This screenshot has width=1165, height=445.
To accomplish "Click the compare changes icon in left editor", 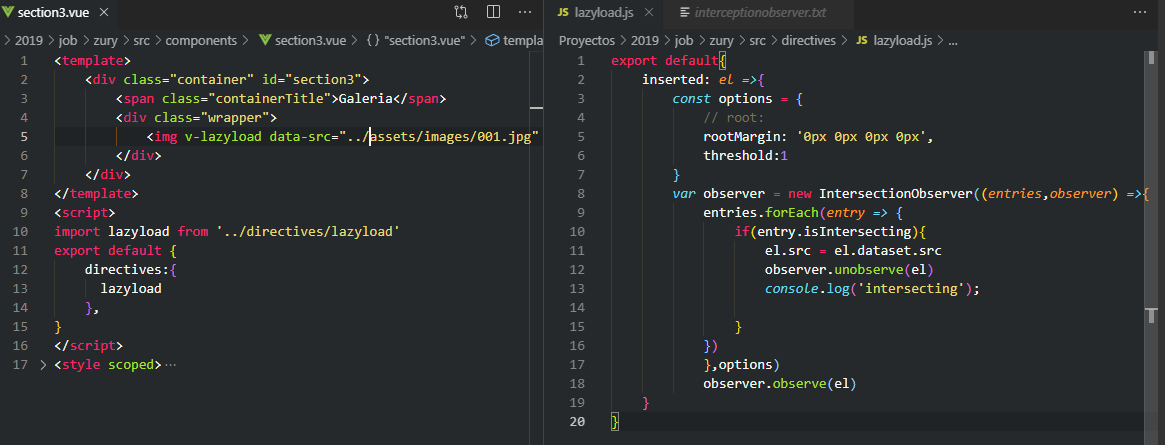I will pos(461,12).
